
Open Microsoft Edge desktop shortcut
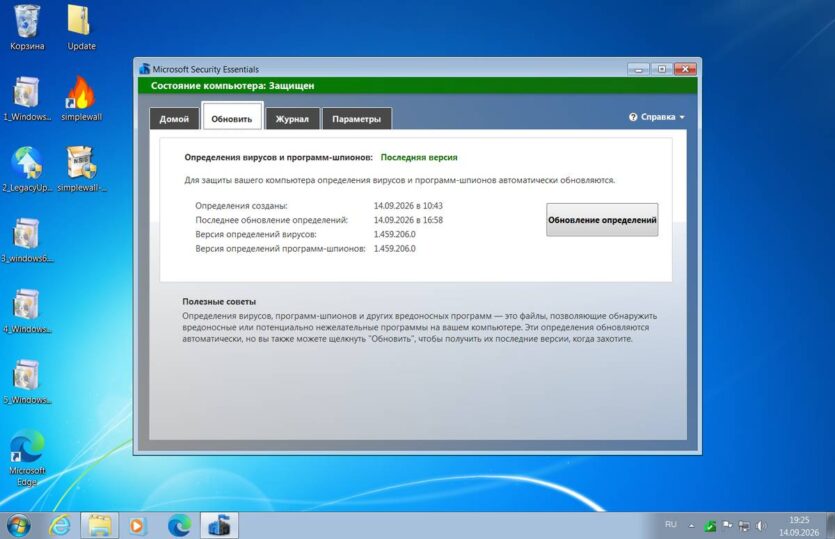click(27, 458)
